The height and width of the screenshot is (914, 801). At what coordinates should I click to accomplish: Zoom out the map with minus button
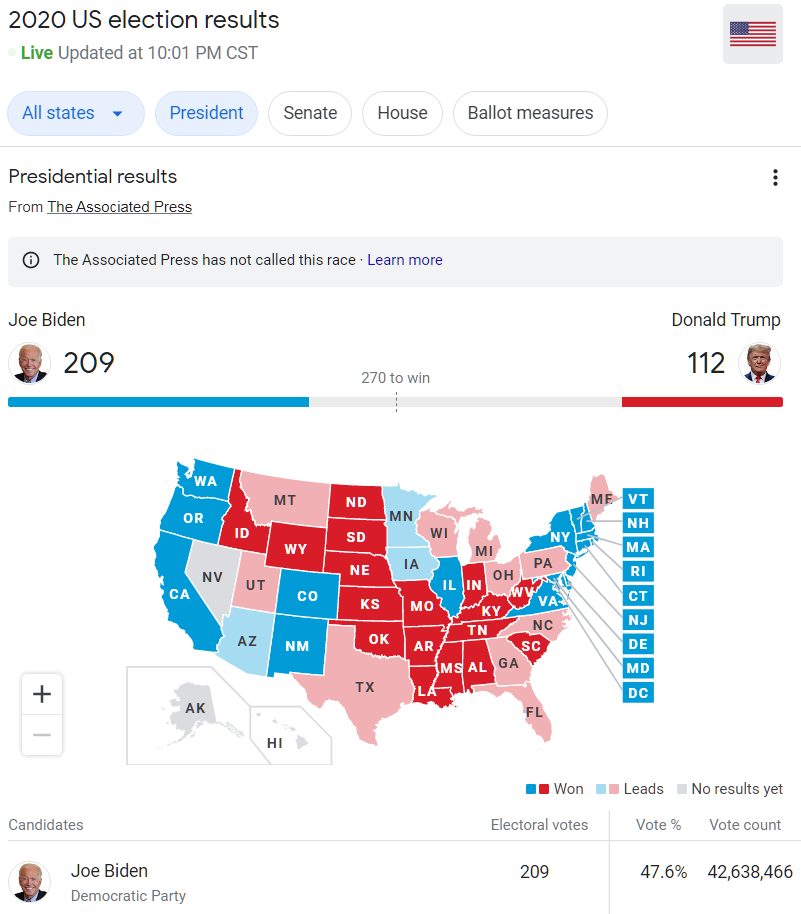(x=42, y=735)
